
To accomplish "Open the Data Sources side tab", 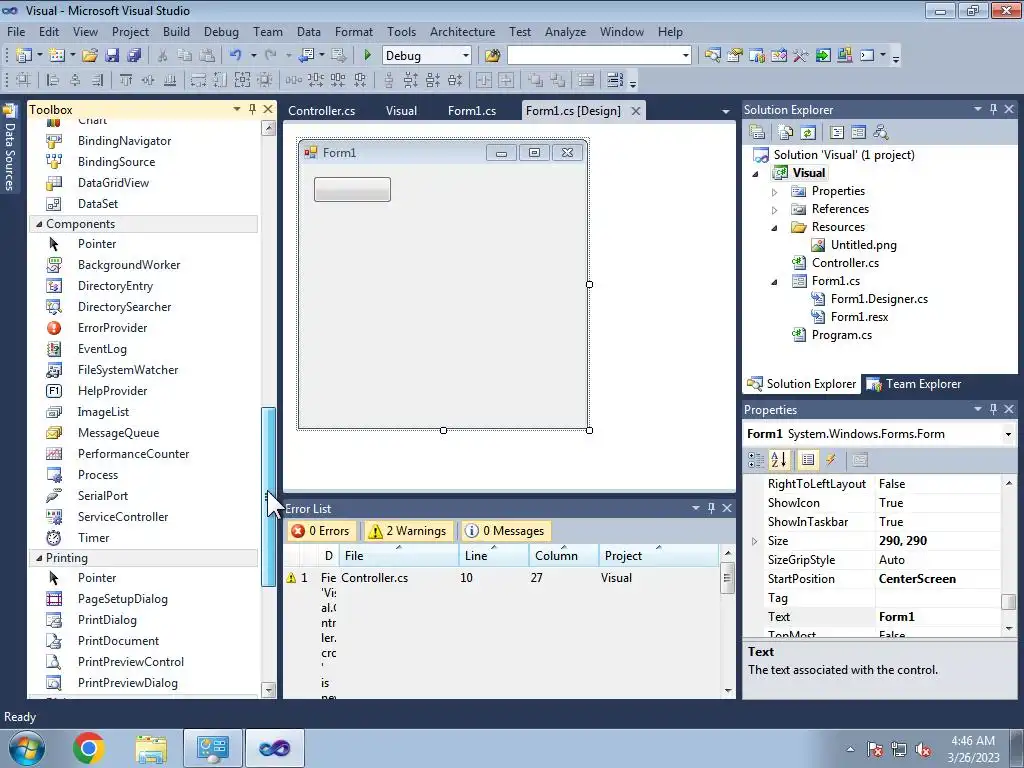I will click(10, 149).
